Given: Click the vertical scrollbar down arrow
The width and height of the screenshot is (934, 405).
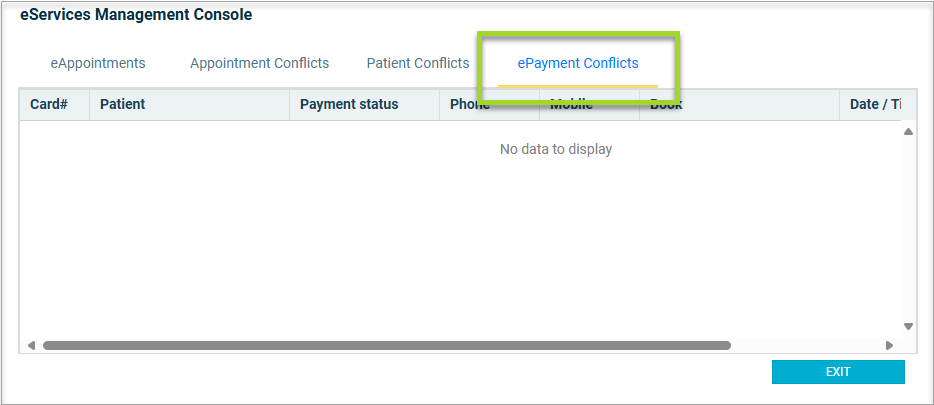Looking at the screenshot, I should pos(909,326).
